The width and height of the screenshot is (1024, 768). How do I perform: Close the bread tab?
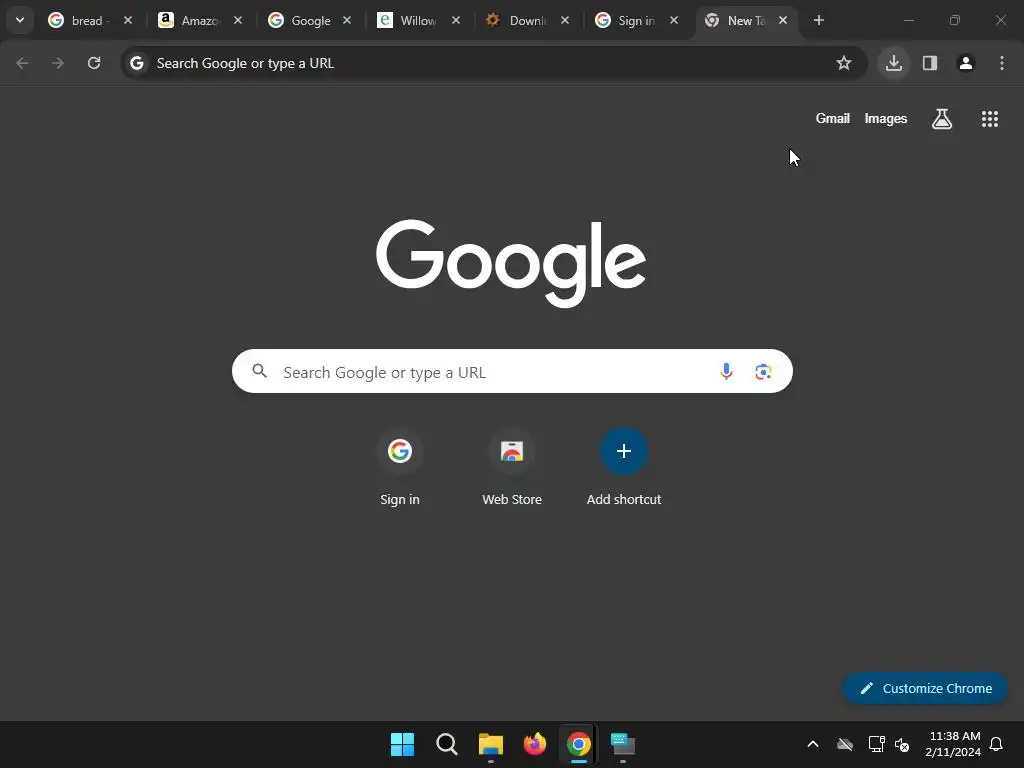pos(128,20)
